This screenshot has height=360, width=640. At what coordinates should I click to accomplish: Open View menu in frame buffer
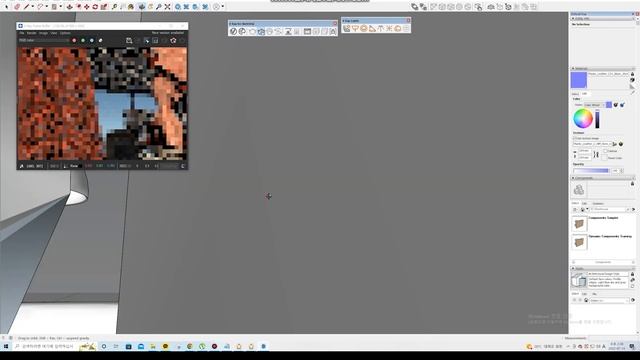tap(53, 33)
